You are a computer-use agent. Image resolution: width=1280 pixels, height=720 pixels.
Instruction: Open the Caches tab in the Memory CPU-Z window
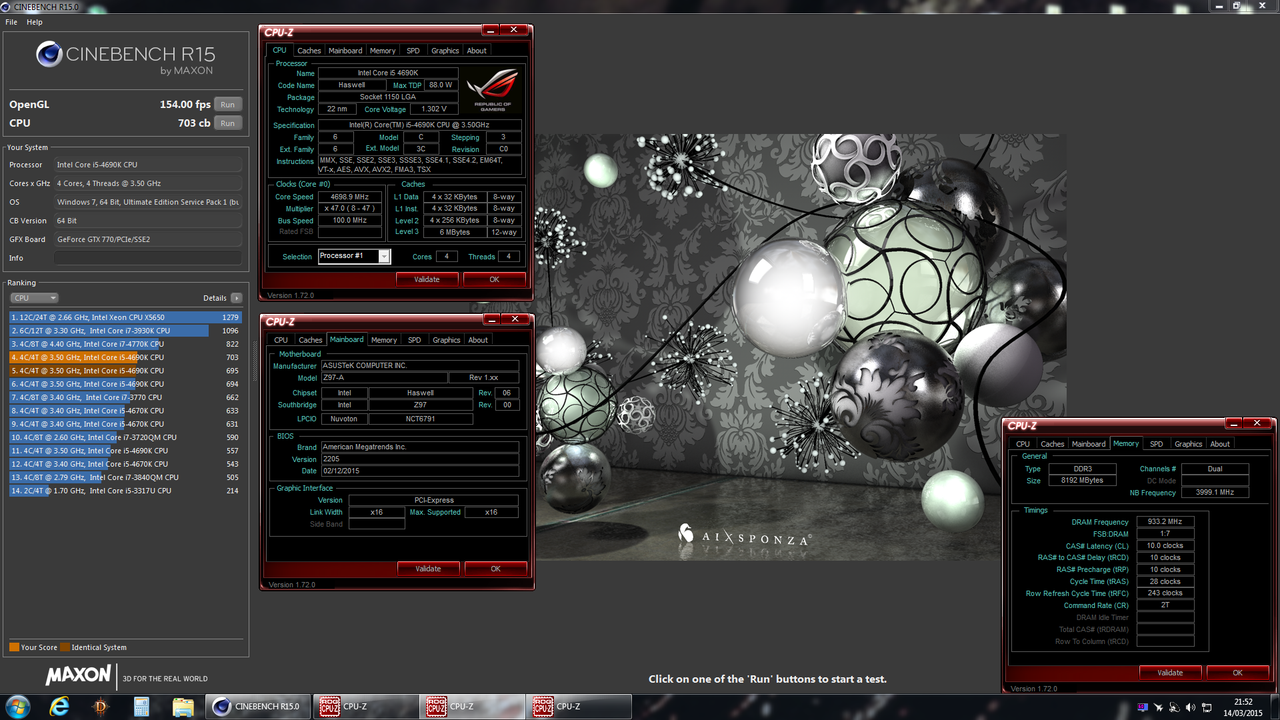[x=1052, y=443]
